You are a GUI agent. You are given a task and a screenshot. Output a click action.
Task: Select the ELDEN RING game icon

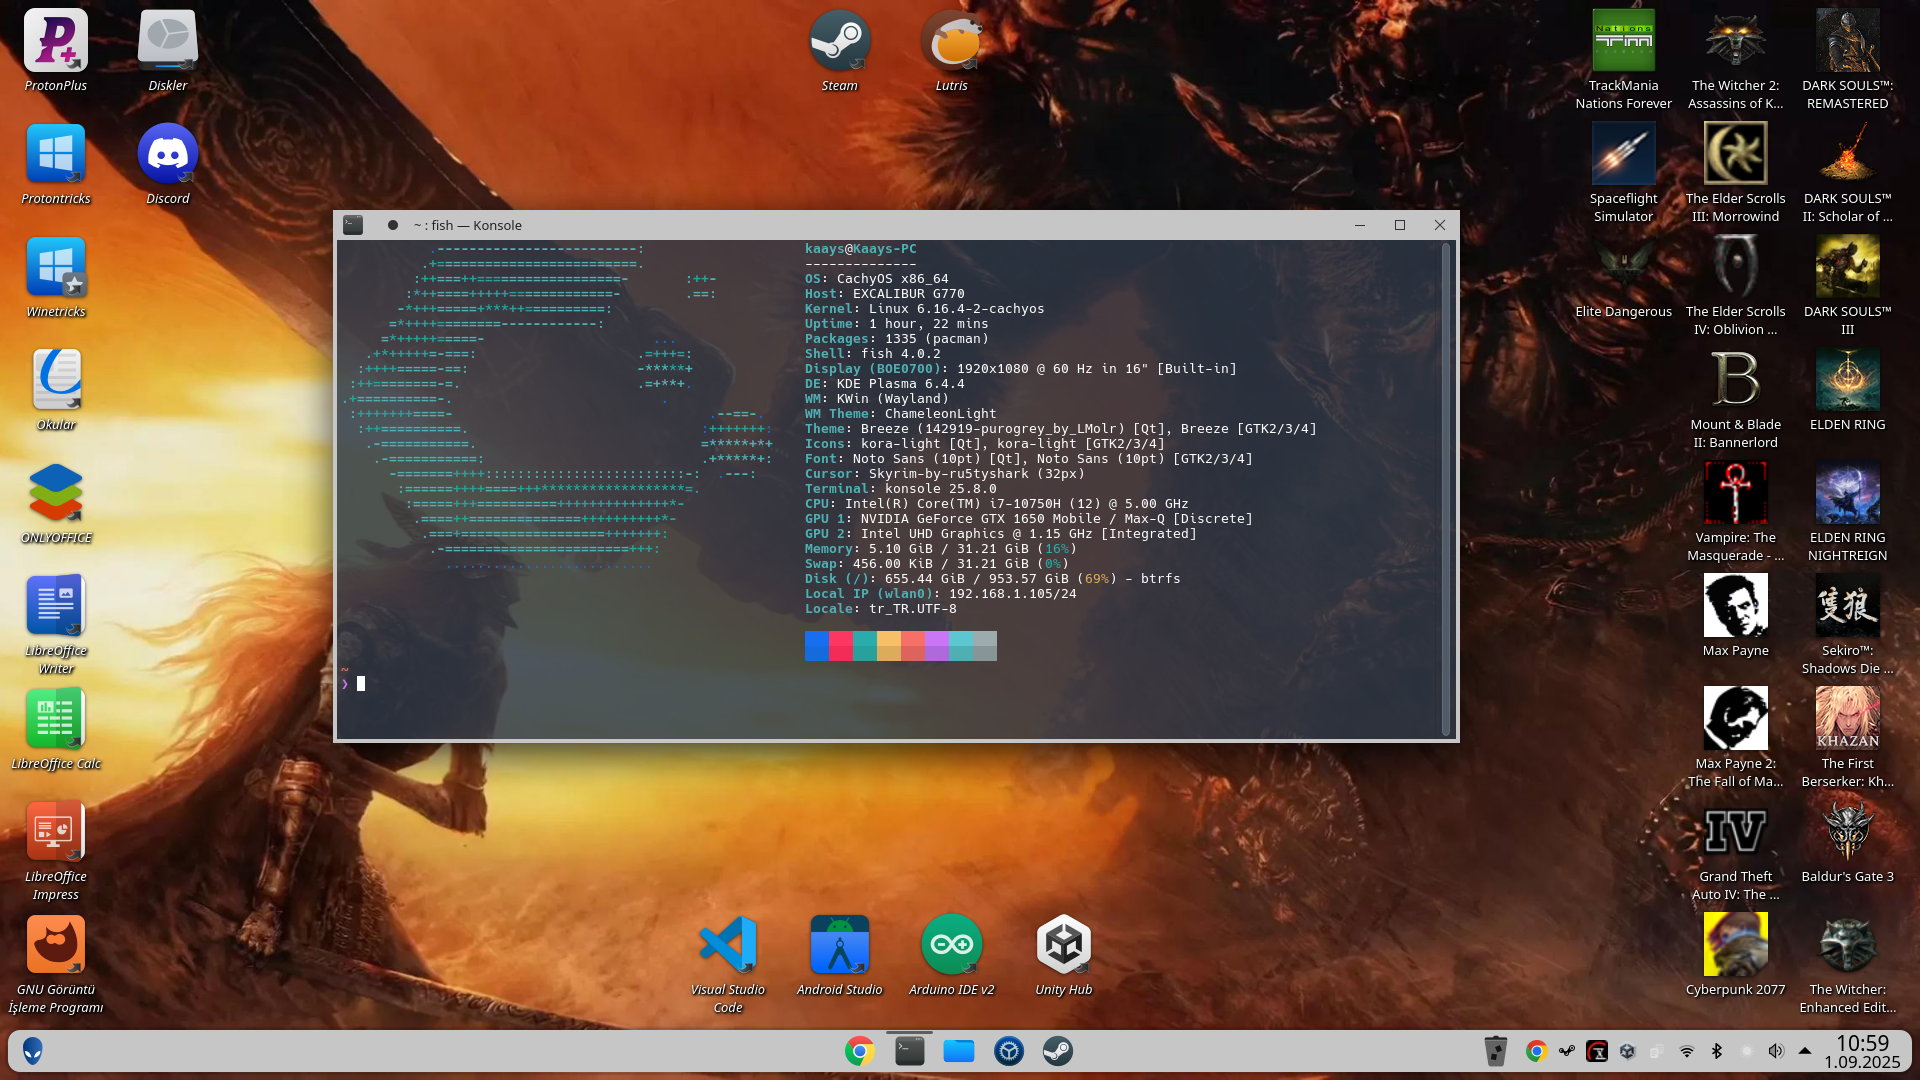(1847, 381)
